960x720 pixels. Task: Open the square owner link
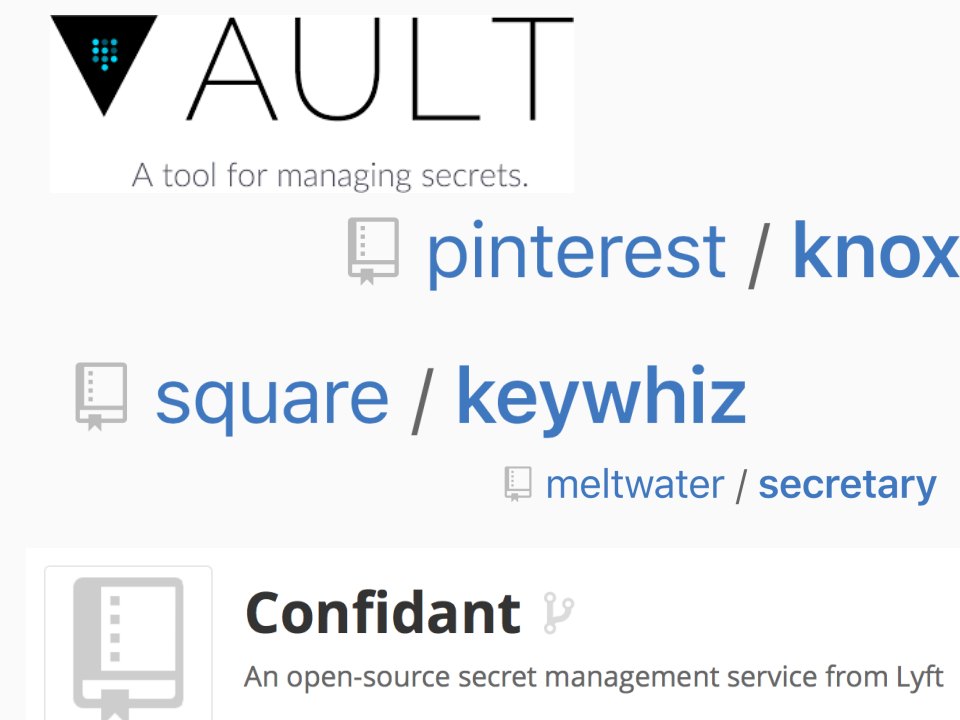[272, 400]
